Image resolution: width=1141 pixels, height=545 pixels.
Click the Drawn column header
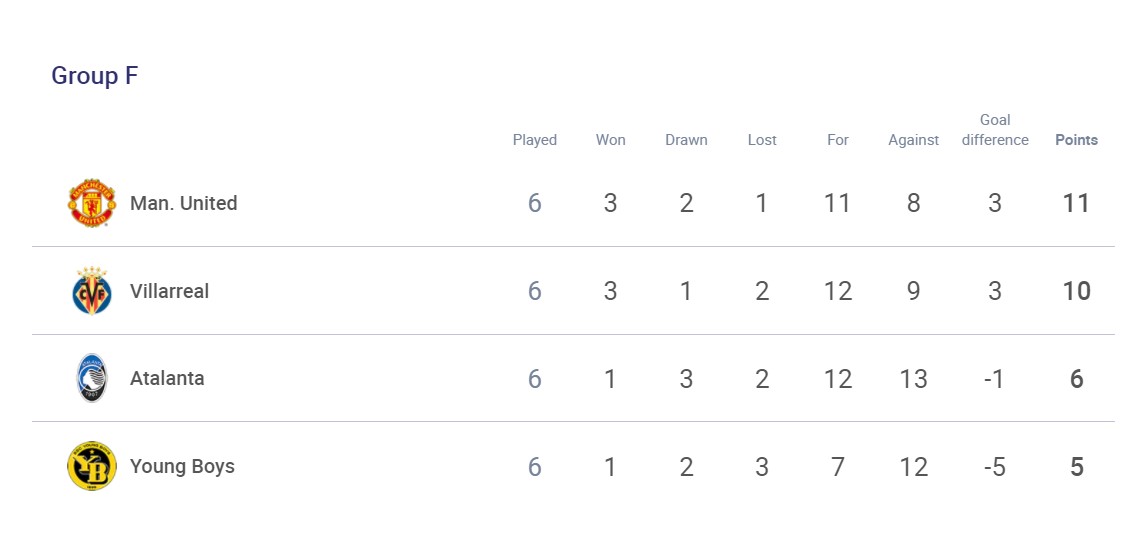[x=686, y=140]
